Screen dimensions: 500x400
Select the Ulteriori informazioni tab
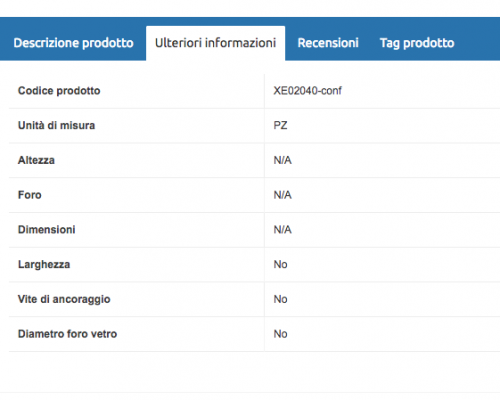click(x=215, y=43)
